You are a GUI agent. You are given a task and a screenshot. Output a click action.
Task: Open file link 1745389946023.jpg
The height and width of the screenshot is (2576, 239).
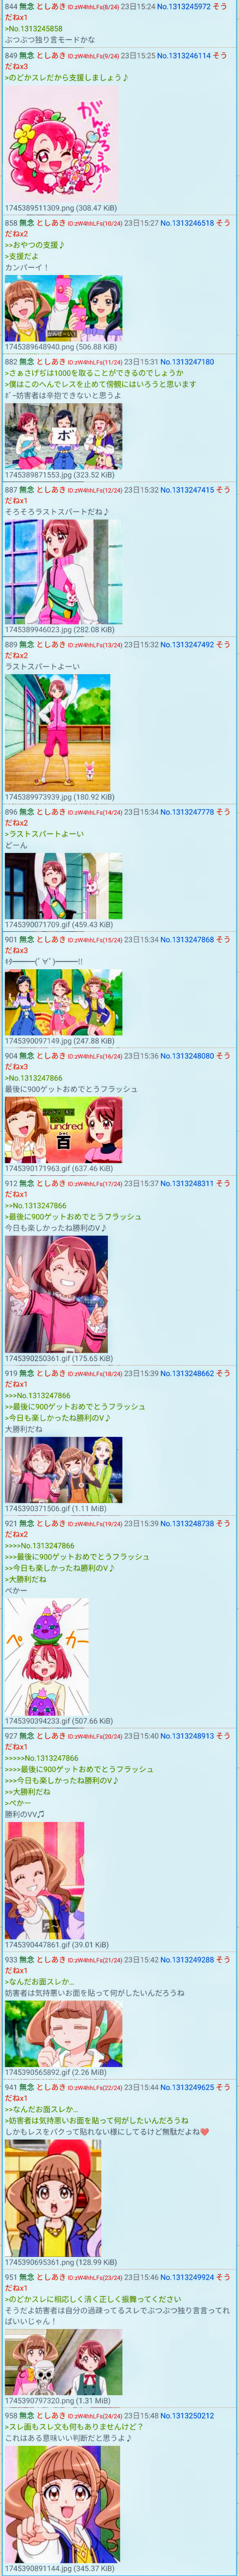(x=39, y=630)
